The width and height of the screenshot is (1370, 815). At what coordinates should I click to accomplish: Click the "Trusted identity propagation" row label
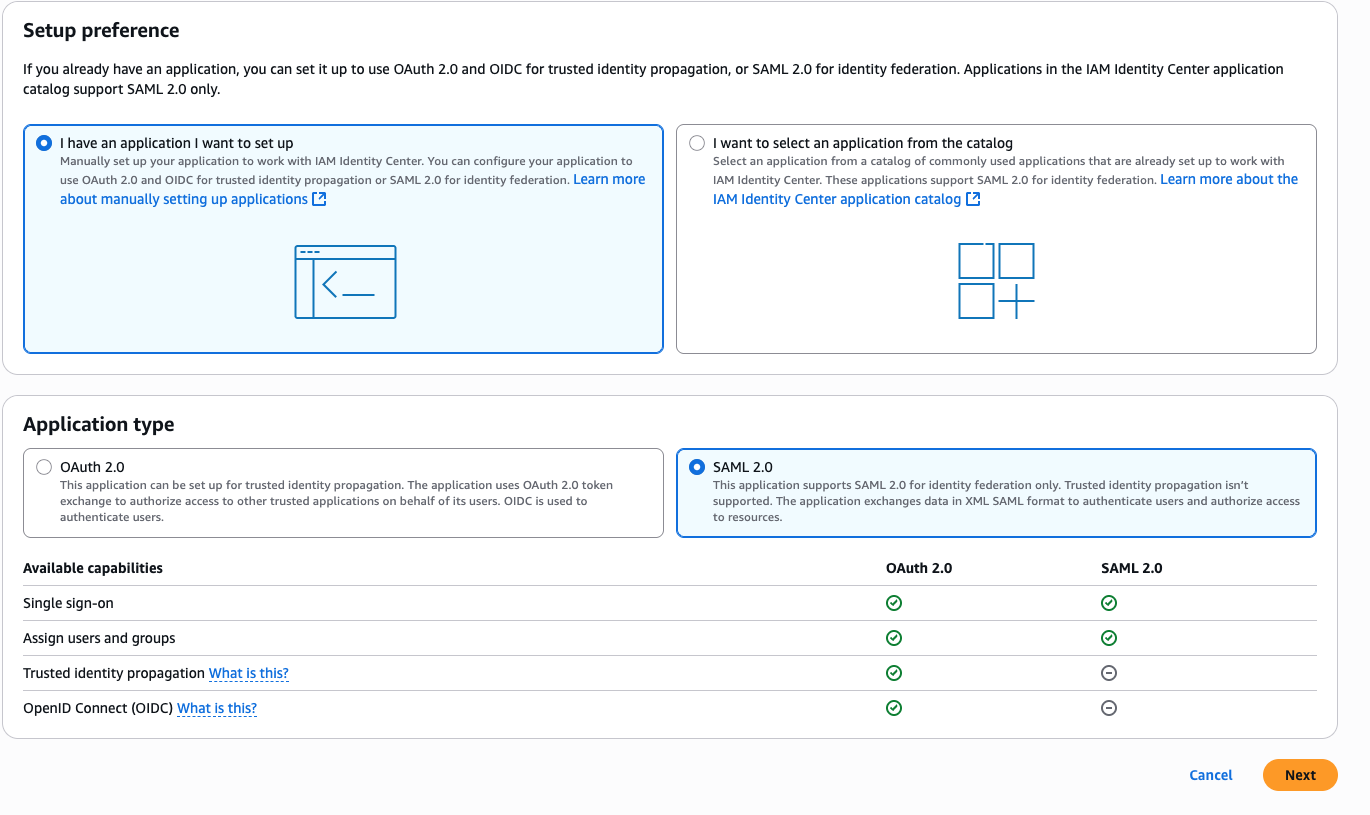(x=114, y=673)
